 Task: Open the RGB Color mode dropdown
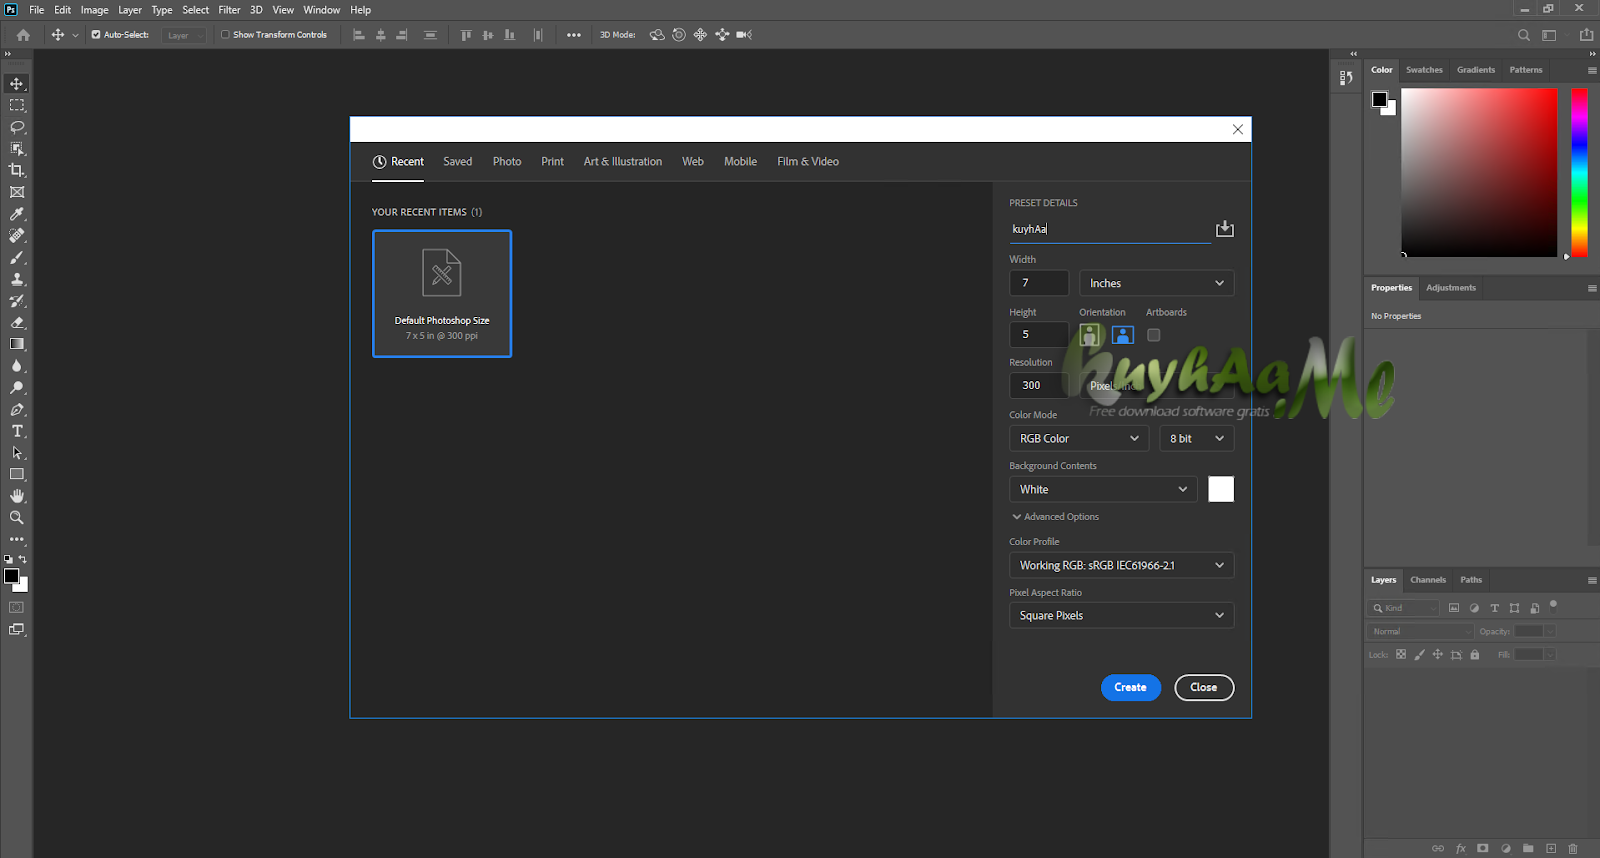(1080, 438)
